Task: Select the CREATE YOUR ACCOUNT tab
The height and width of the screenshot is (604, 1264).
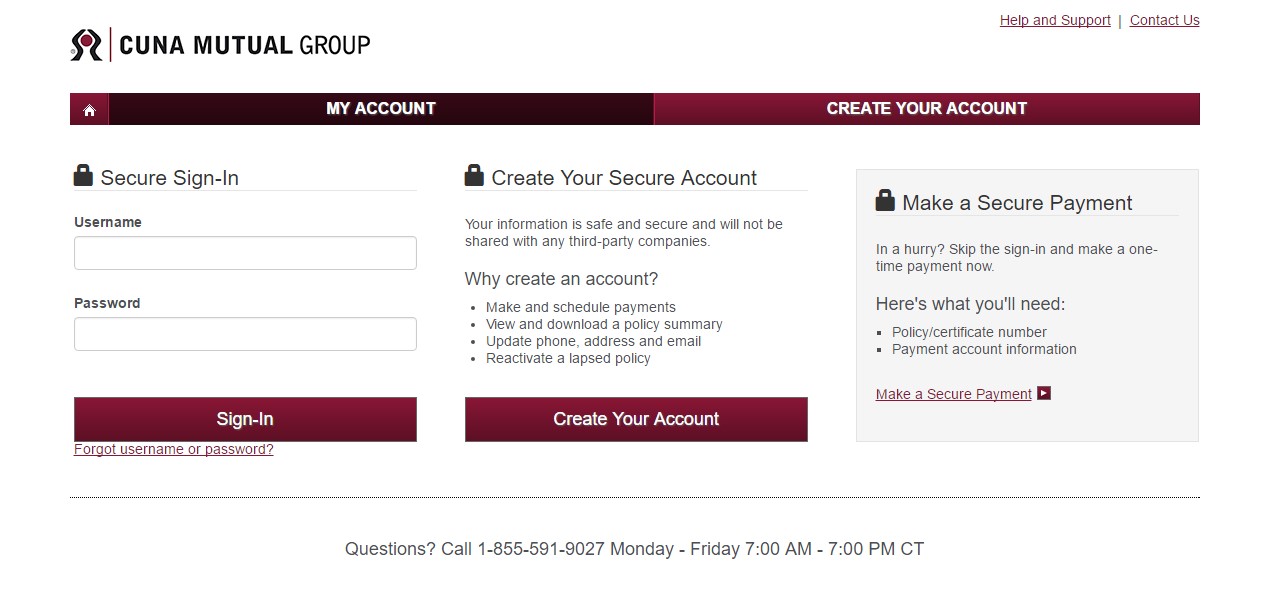Action: (x=926, y=108)
